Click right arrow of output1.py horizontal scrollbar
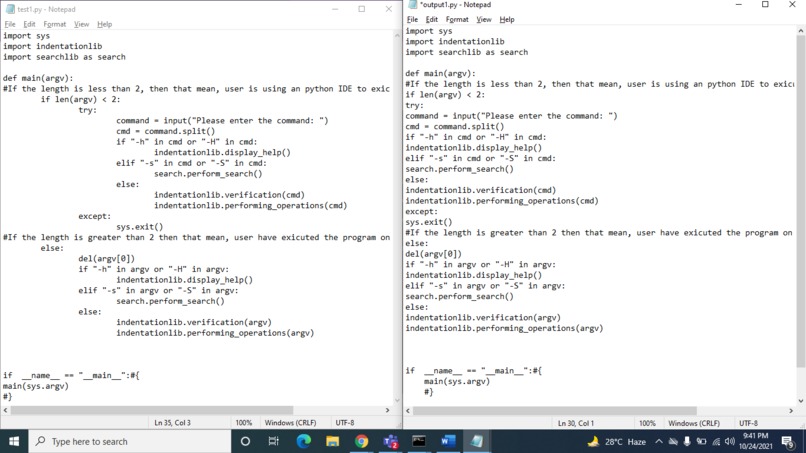806x453 pixels. click(791, 411)
